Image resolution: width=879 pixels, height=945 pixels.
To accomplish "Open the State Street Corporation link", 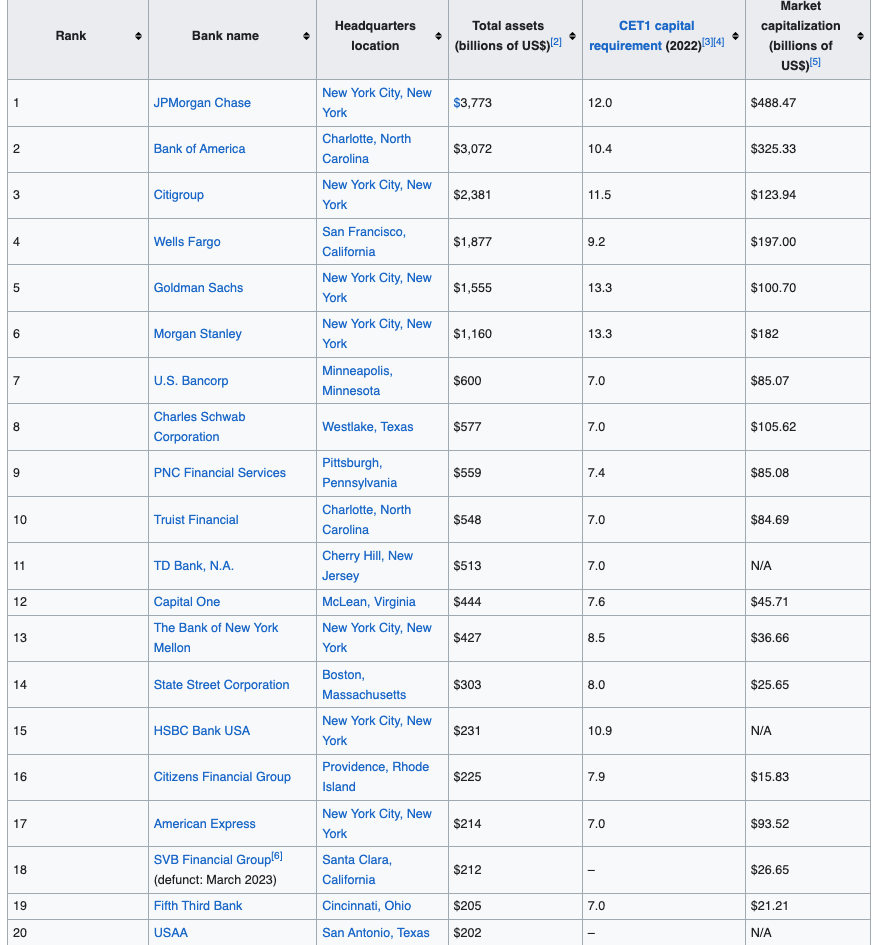I will point(221,685).
